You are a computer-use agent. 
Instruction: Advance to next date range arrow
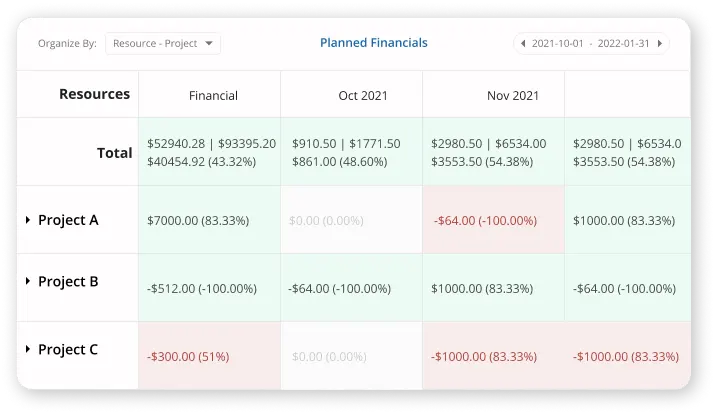click(x=661, y=44)
